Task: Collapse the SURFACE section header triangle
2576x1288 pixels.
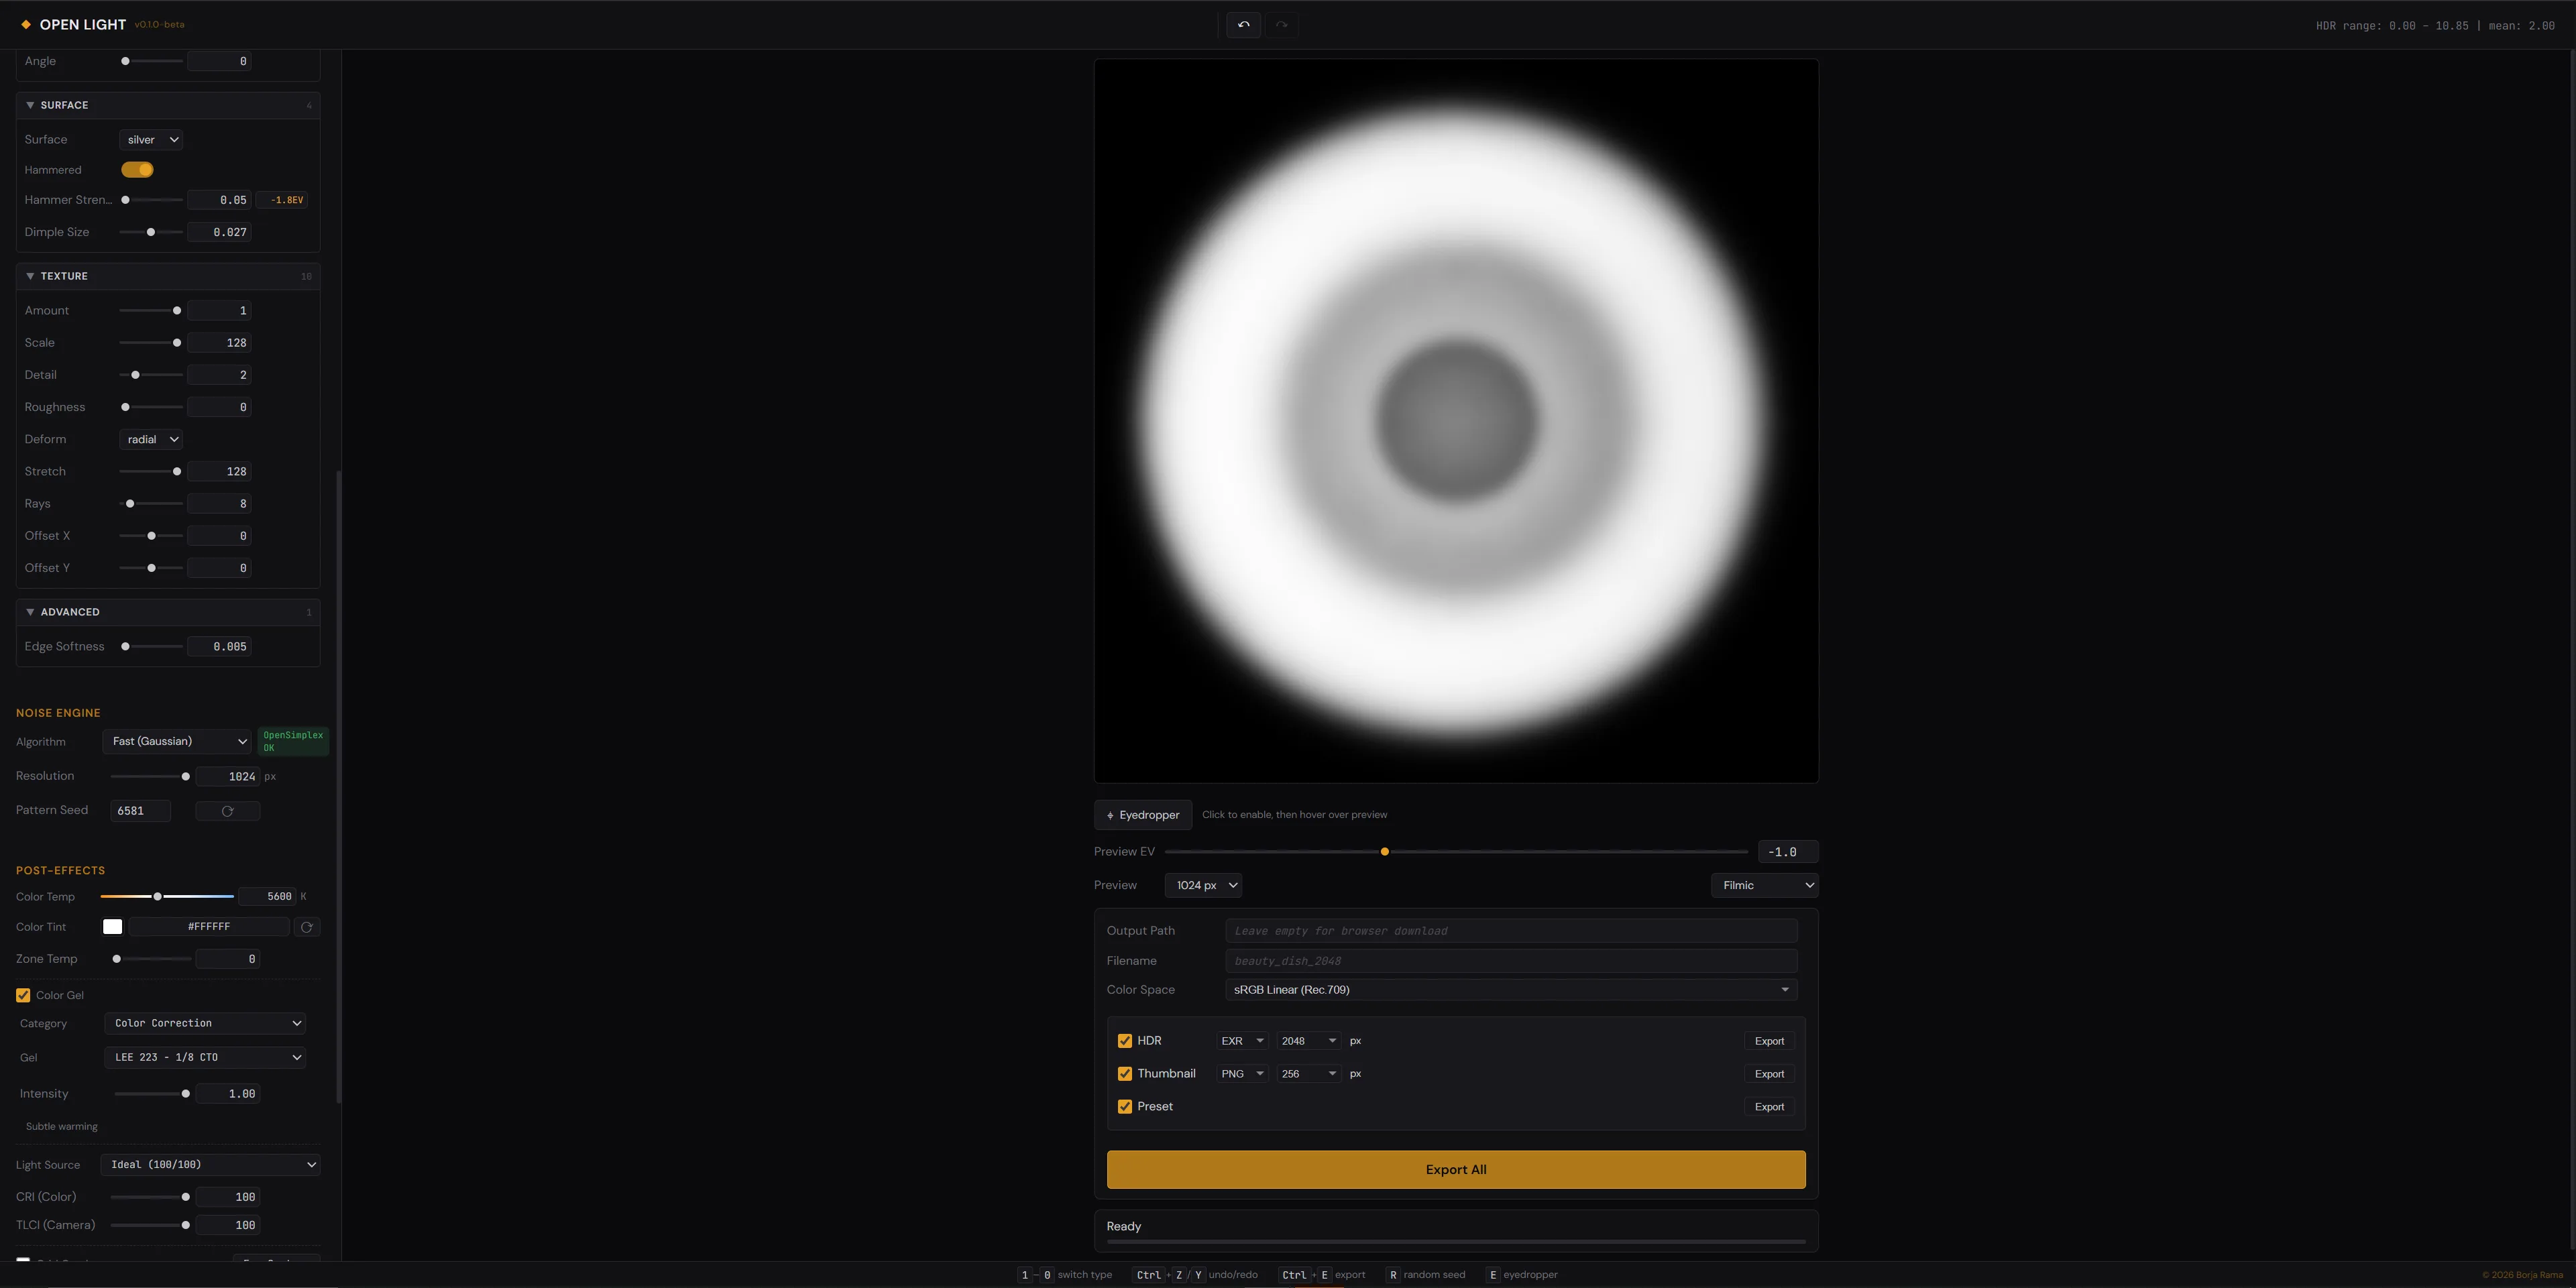Action: [30, 105]
